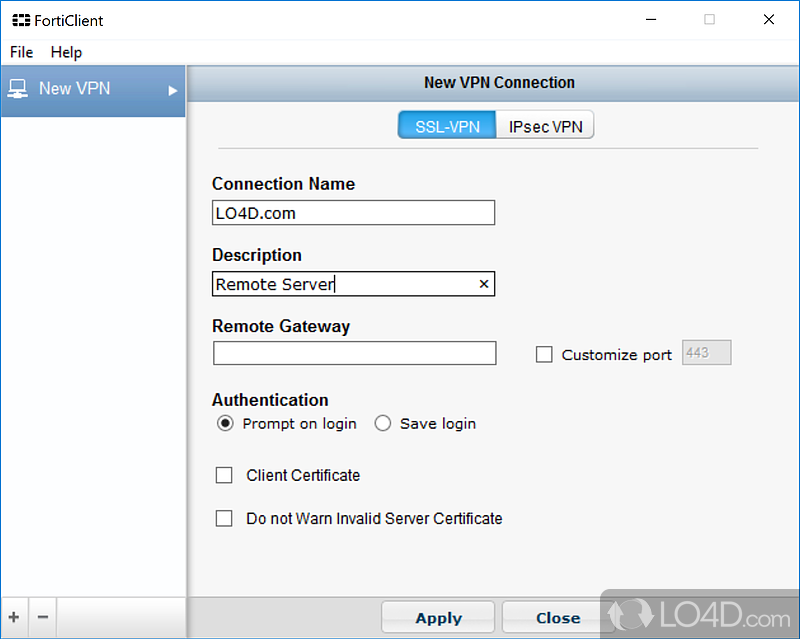Clear the Description field with X icon
Image resolution: width=800 pixels, height=639 pixels.
click(484, 284)
